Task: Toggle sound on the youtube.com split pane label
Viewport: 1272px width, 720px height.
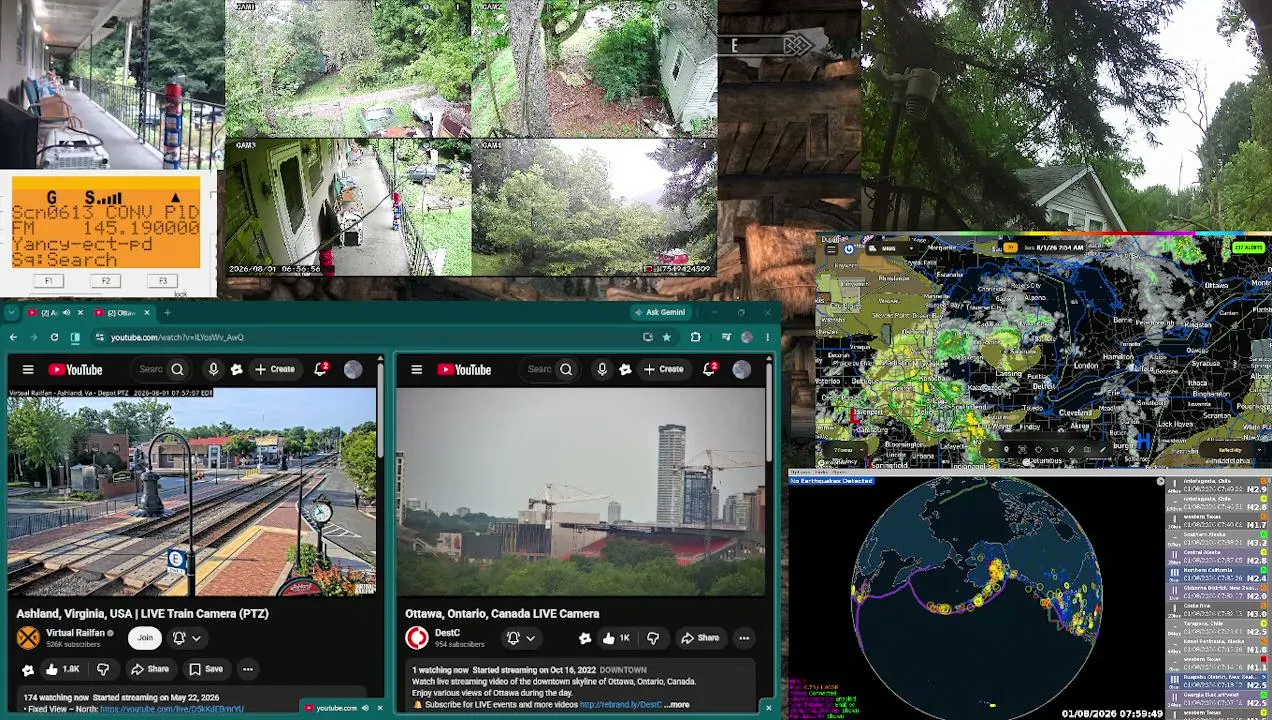Action: 365,709
